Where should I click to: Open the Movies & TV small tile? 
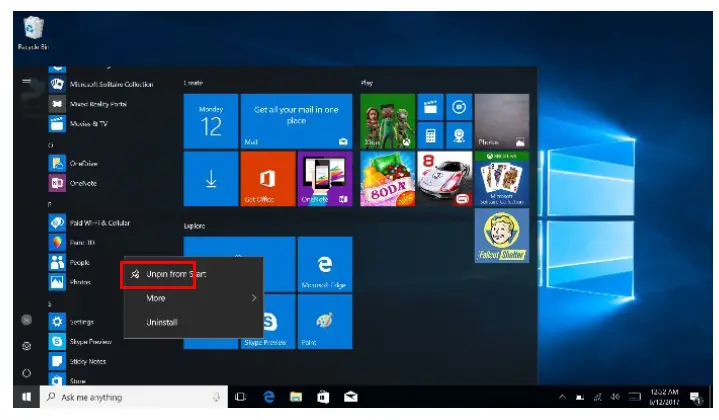[x=430, y=107]
